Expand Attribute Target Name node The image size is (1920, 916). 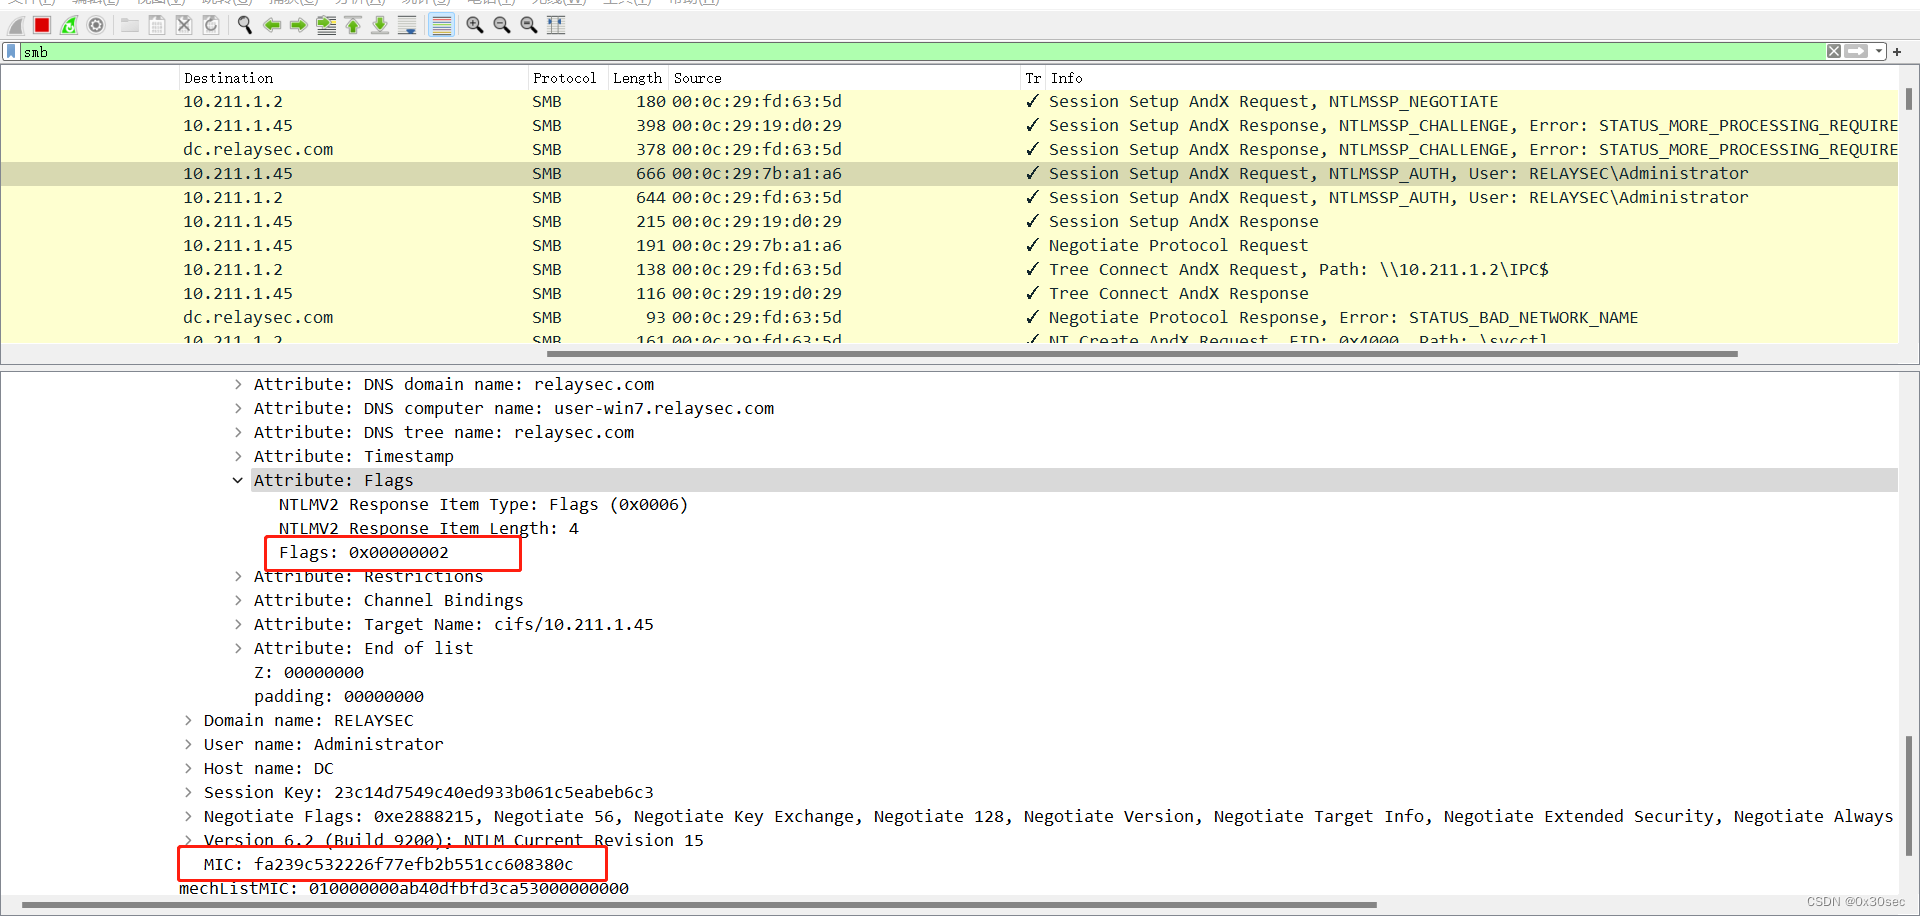pos(238,624)
